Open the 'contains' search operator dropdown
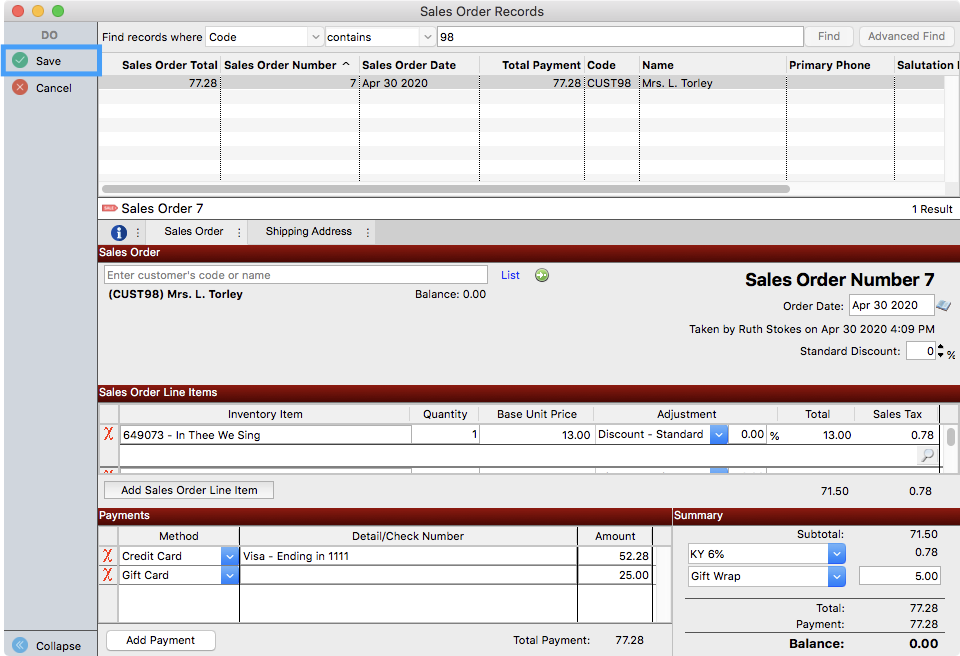960x656 pixels. [428, 37]
